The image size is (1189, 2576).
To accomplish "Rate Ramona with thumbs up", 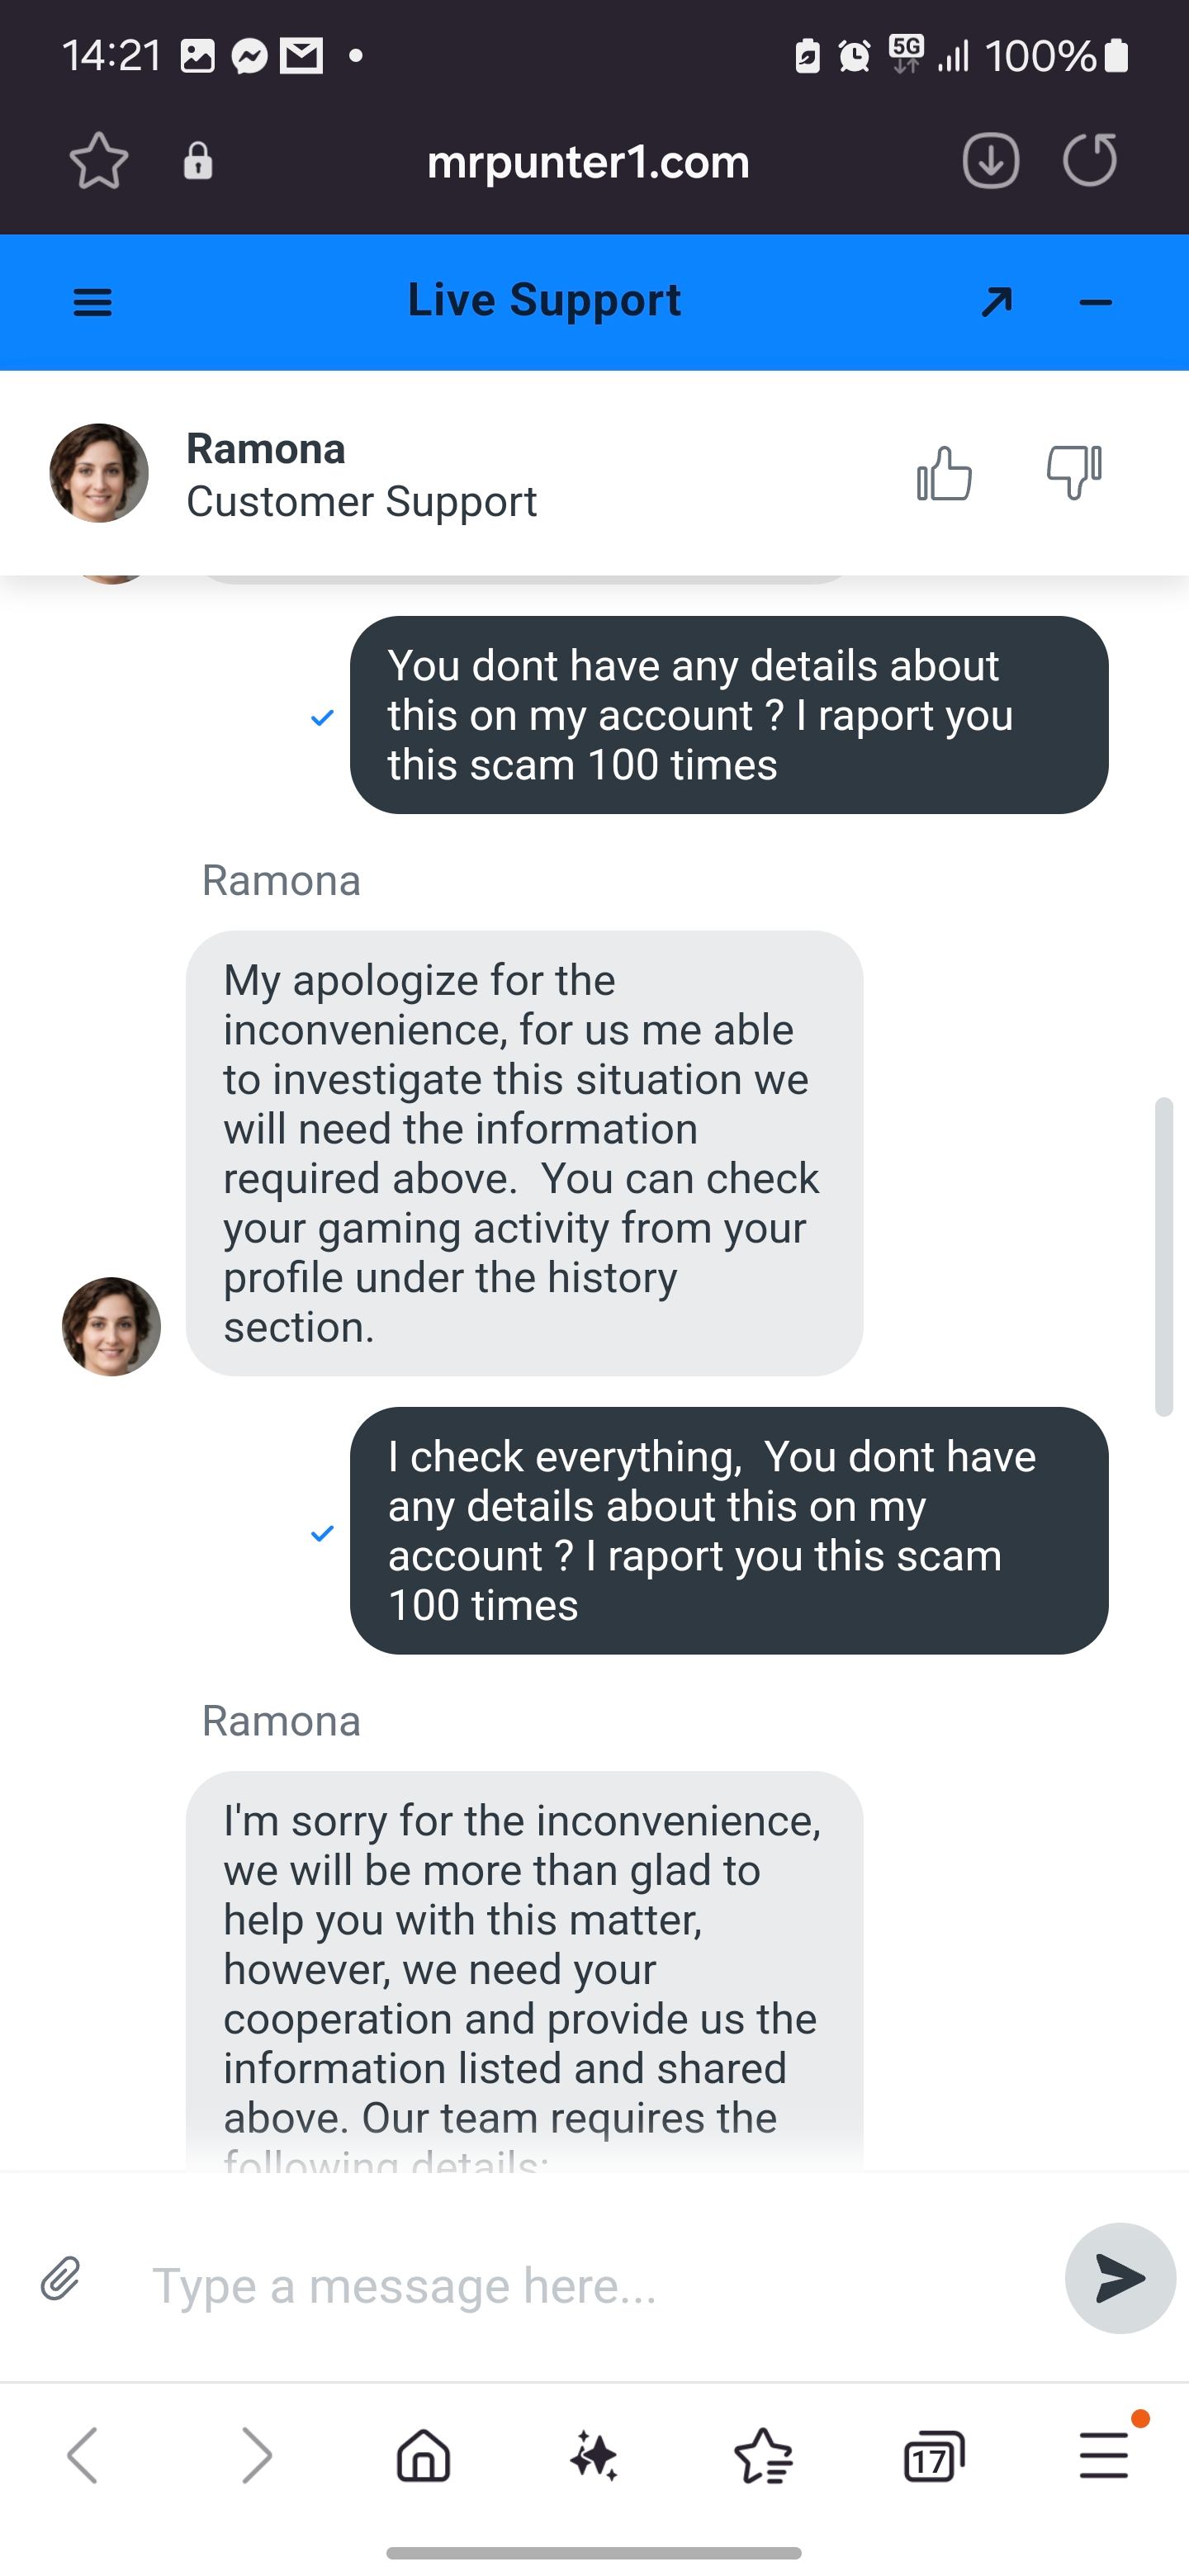I will click(x=944, y=473).
